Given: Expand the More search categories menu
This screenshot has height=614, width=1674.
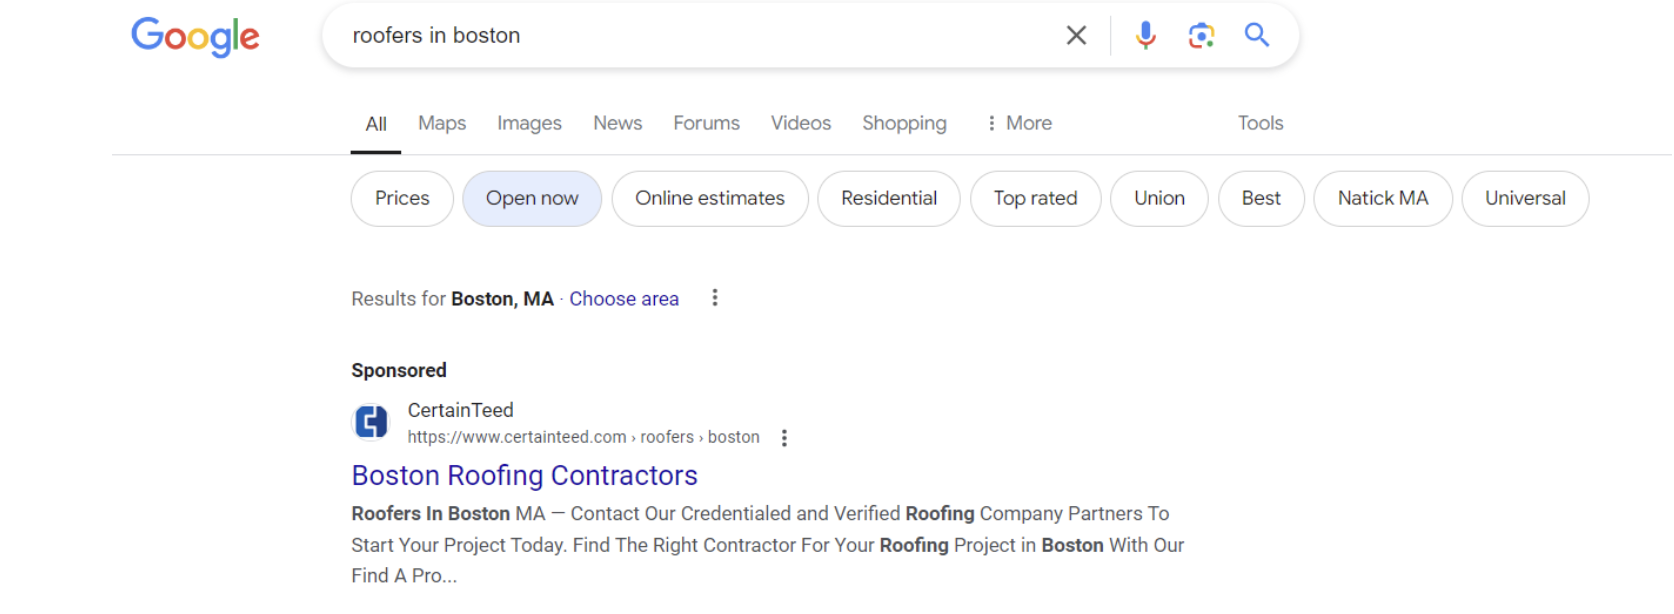Looking at the screenshot, I should pos(1018,123).
